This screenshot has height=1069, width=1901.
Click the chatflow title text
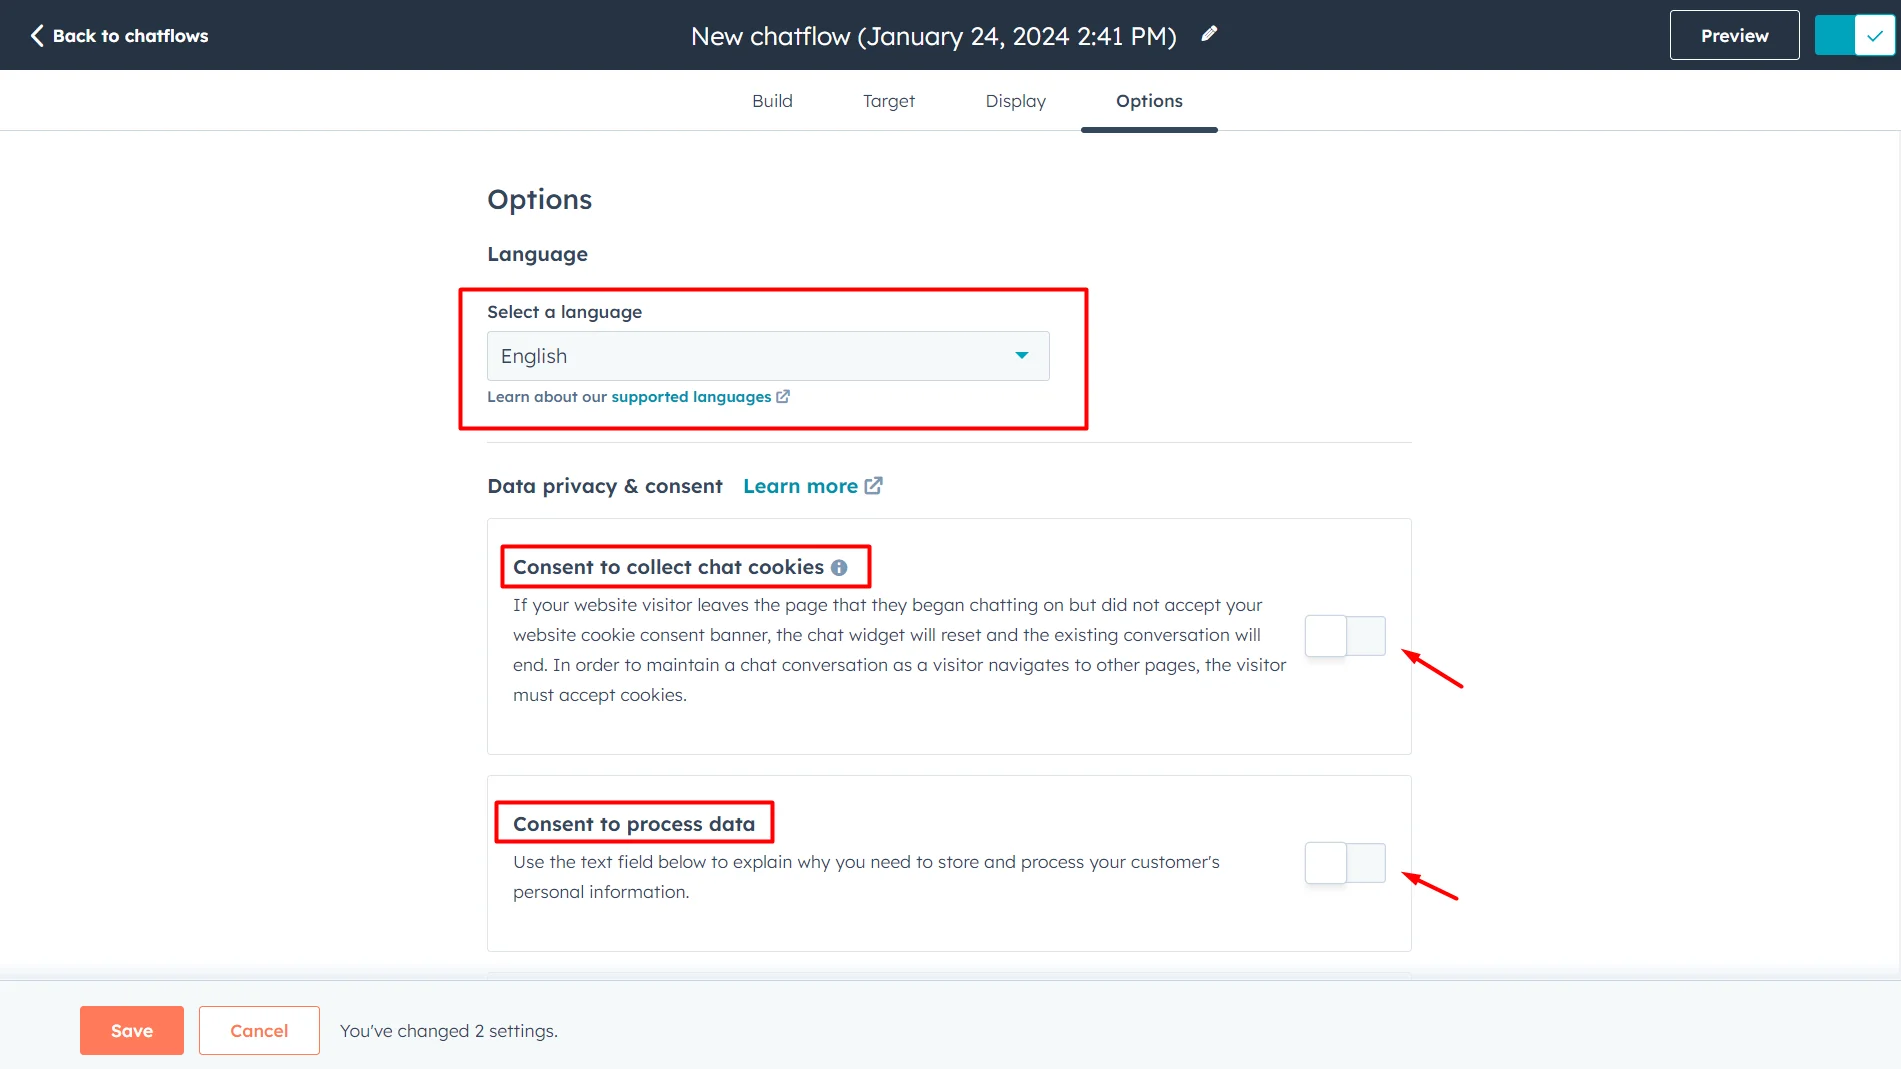pos(933,36)
